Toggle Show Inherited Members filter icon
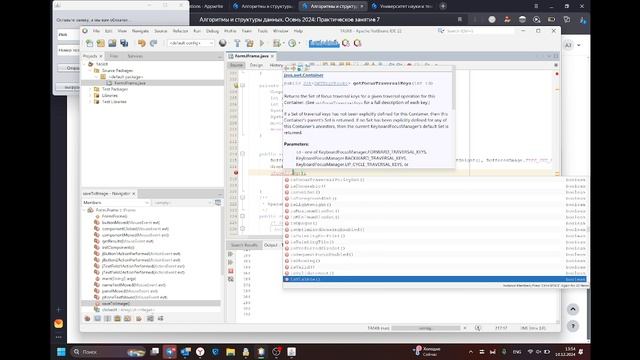Screen dimensions: 640x360 [87, 318]
